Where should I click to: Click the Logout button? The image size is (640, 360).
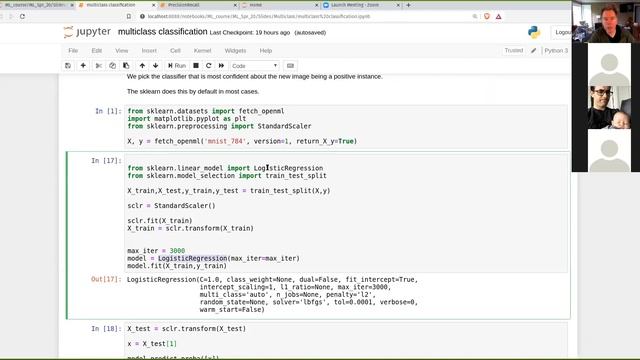[x=562, y=32]
